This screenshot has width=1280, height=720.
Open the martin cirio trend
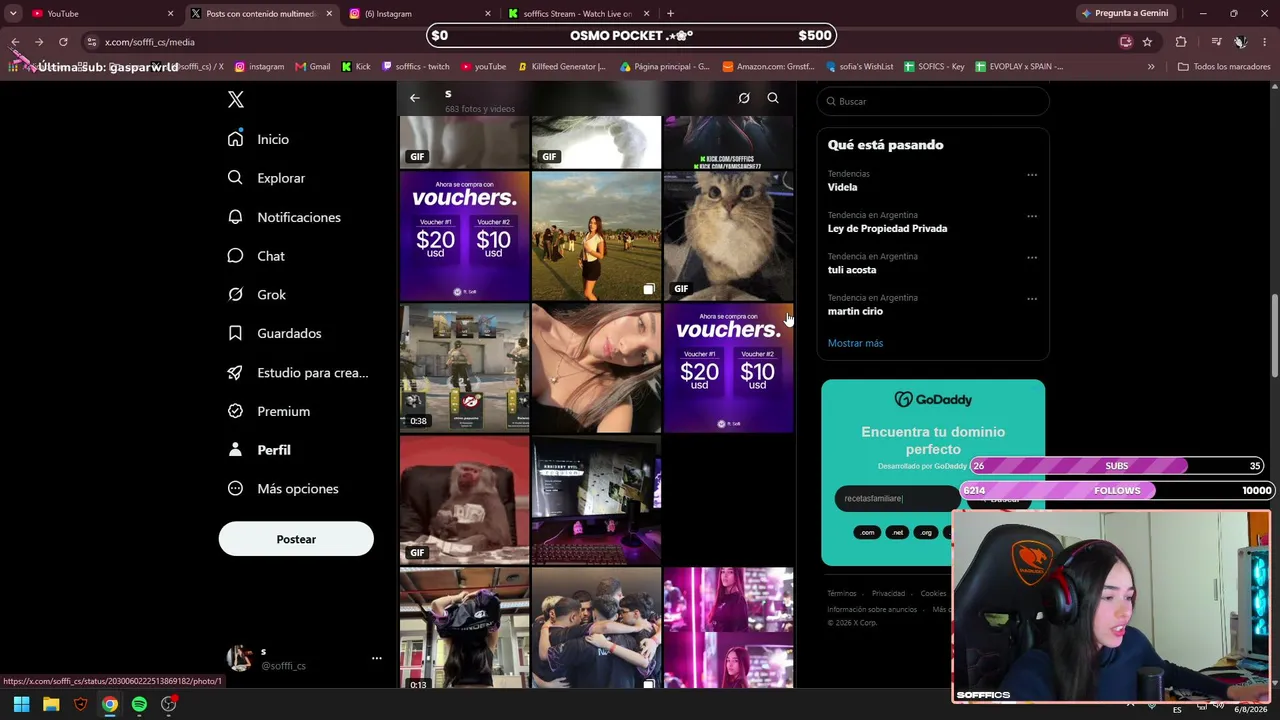(855, 311)
